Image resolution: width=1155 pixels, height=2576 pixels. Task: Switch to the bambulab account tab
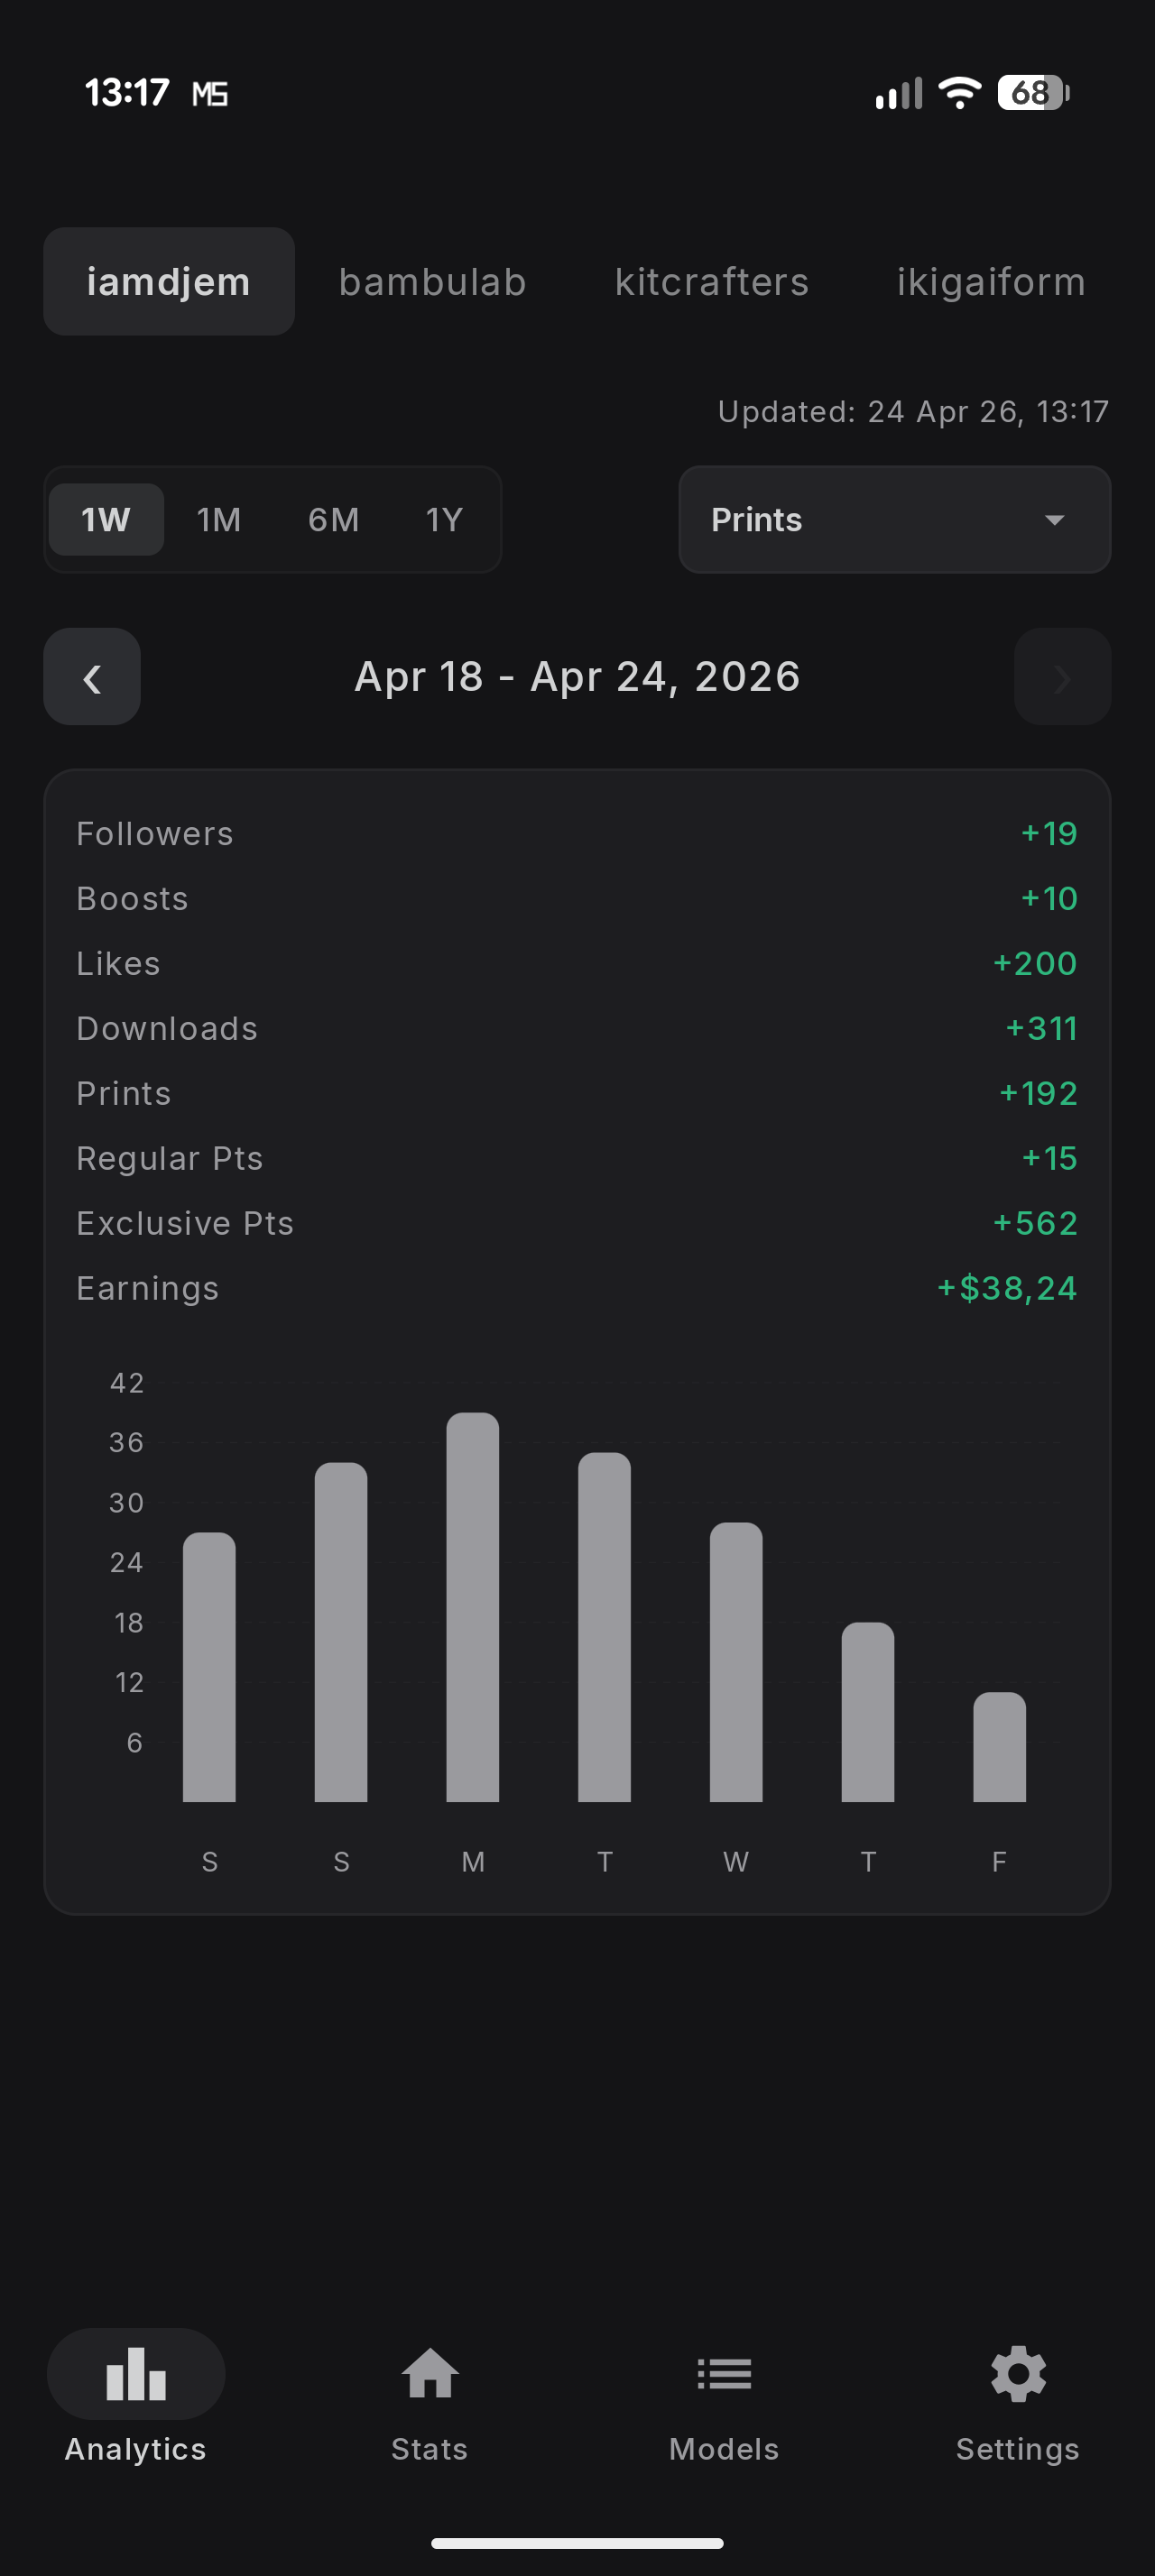coord(432,282)
